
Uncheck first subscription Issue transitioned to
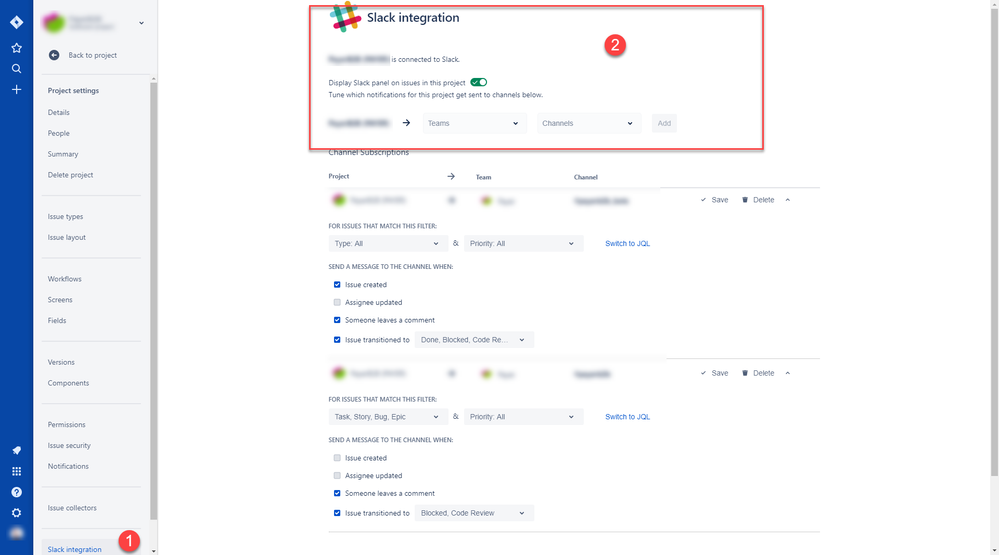pyautogui.click(x=337, y=340)
